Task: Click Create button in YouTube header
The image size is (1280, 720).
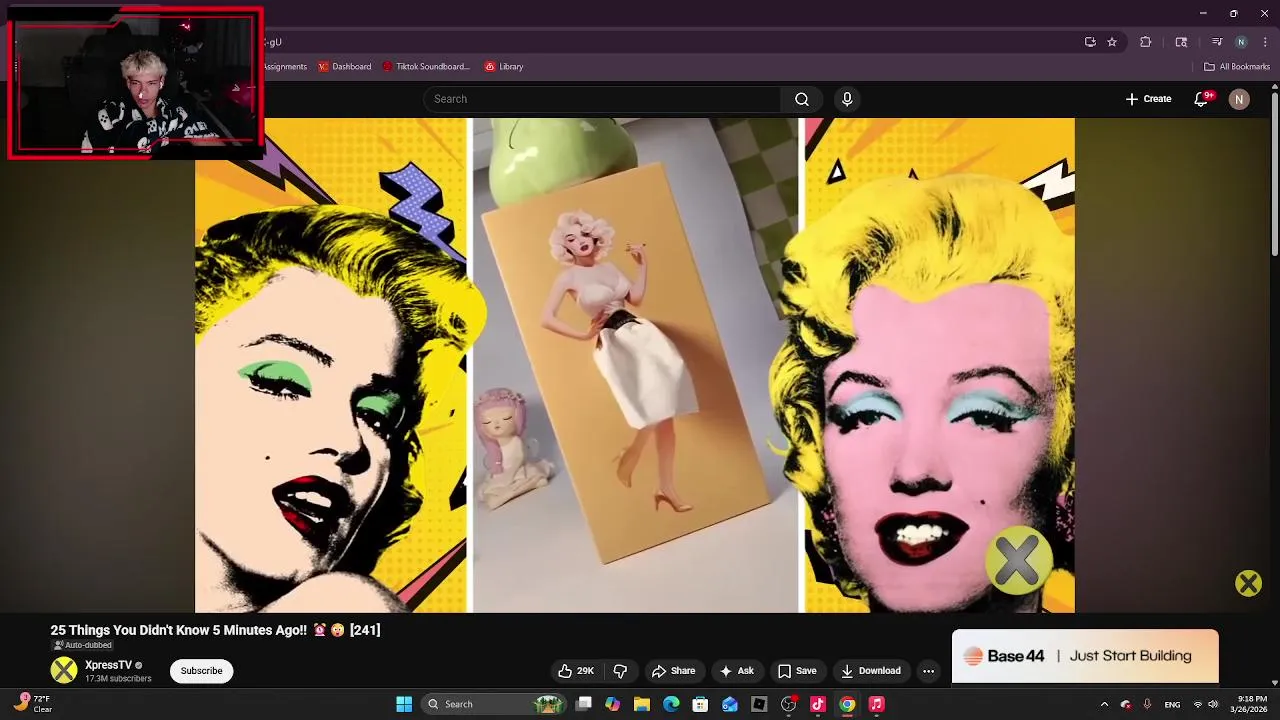Action: point(1148,99)
